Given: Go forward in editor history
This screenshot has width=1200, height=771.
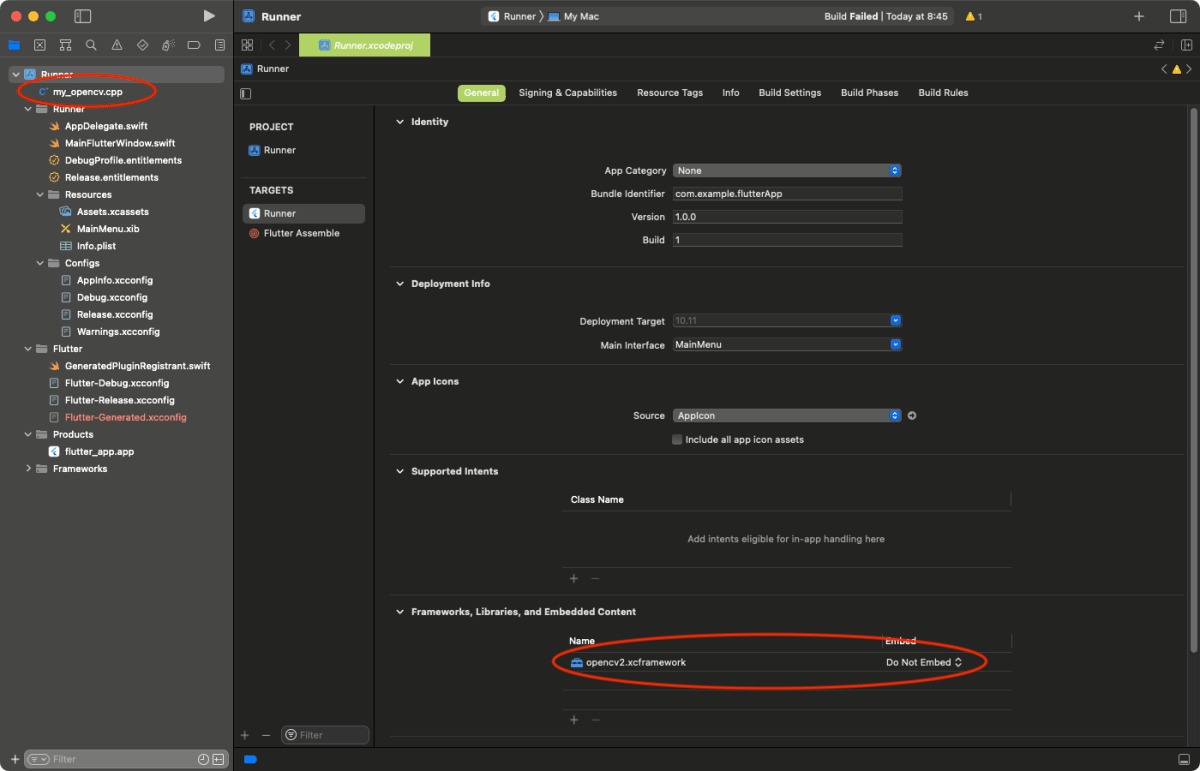Looking at the screenshot, I should (288, 45).
